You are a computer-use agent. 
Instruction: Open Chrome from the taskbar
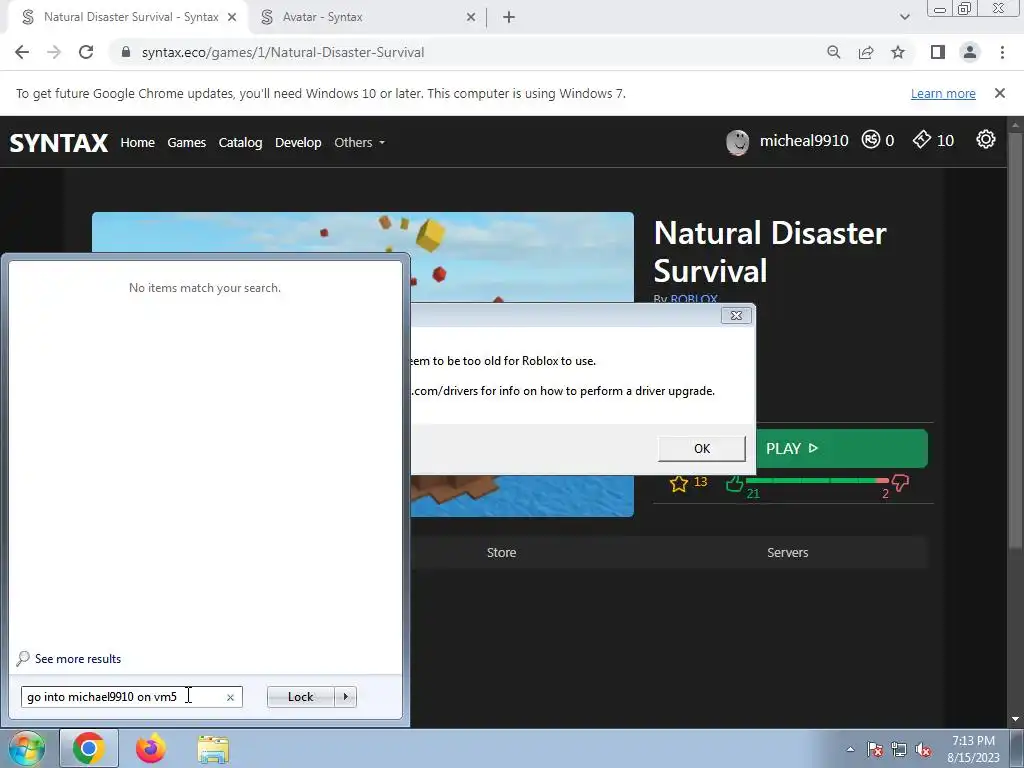coord(89,748)
